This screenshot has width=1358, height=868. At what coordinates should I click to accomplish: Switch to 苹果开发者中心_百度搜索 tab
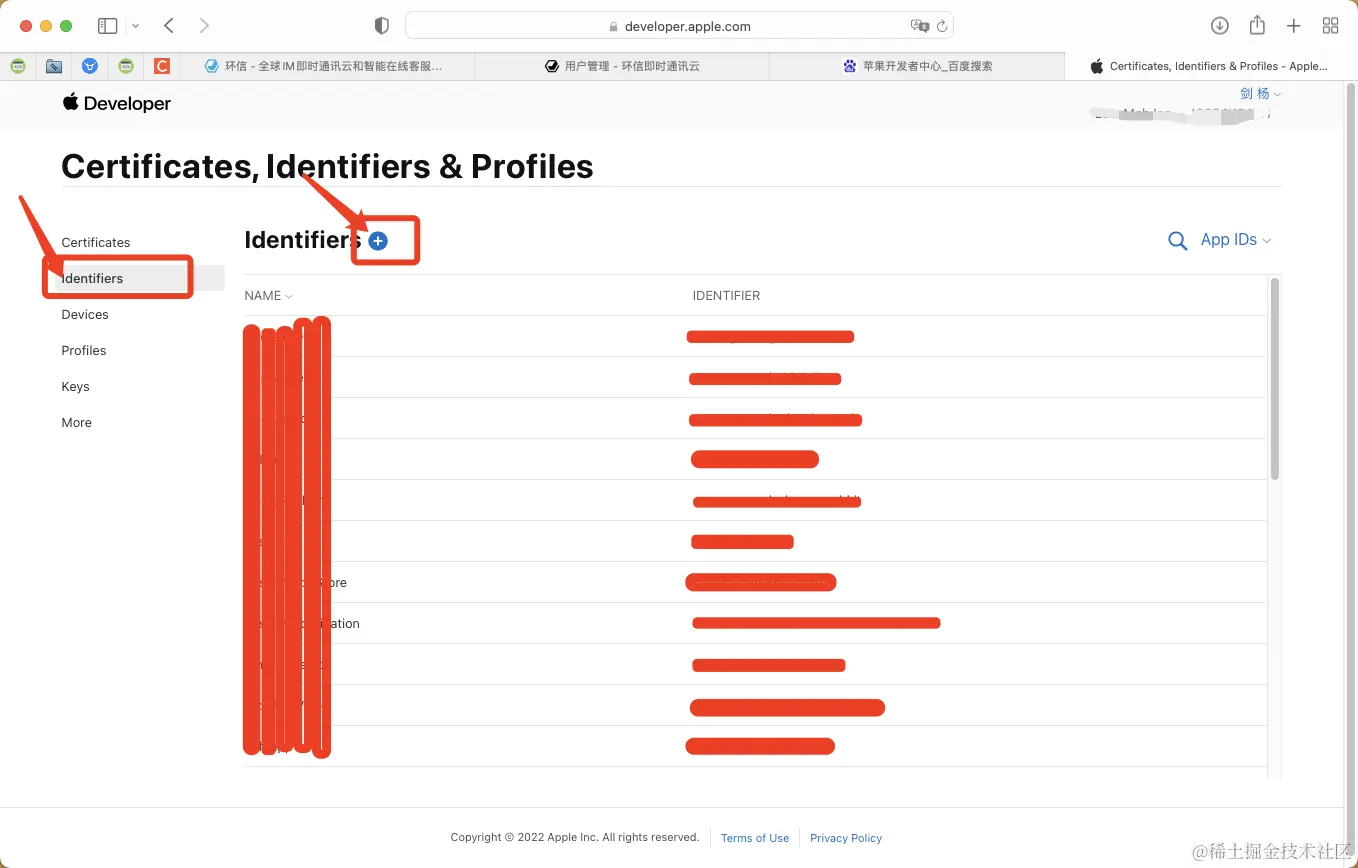pyautogui.click(x=917, y=66)
